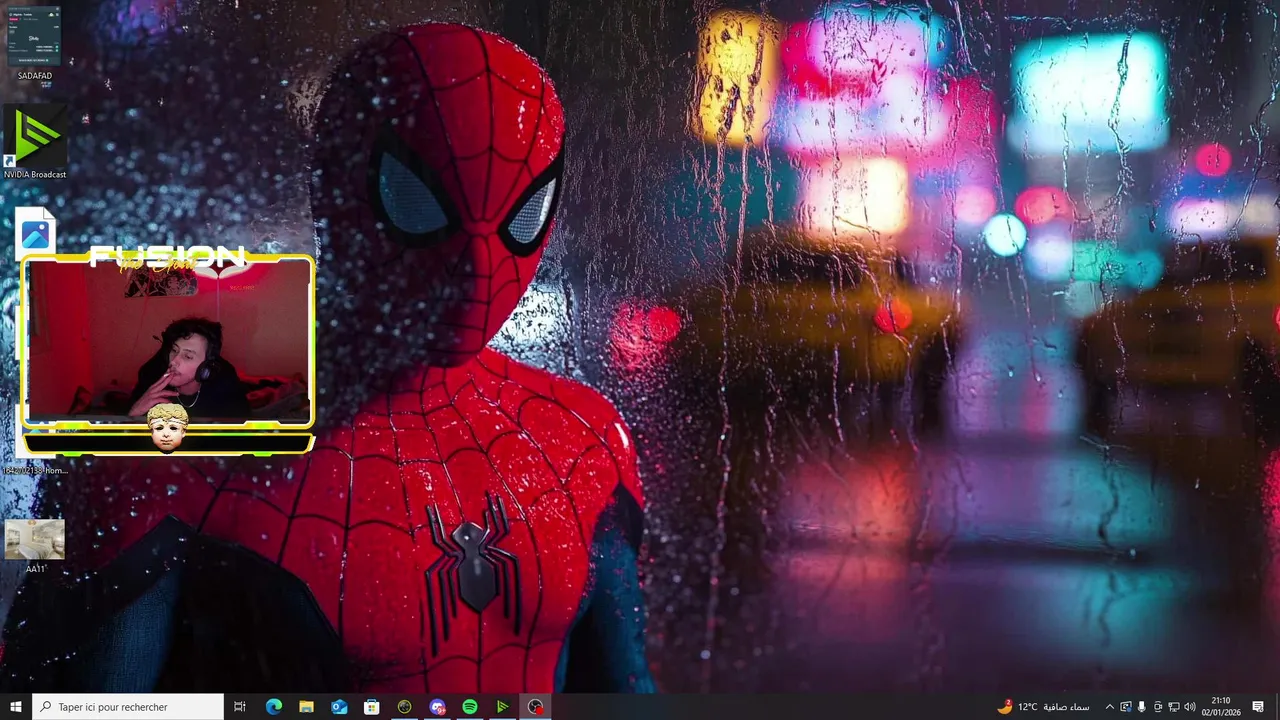The height and width of the screenshot is (720, 1280).
Task: Open the Windows Start menu
Action: click(15, 707)
